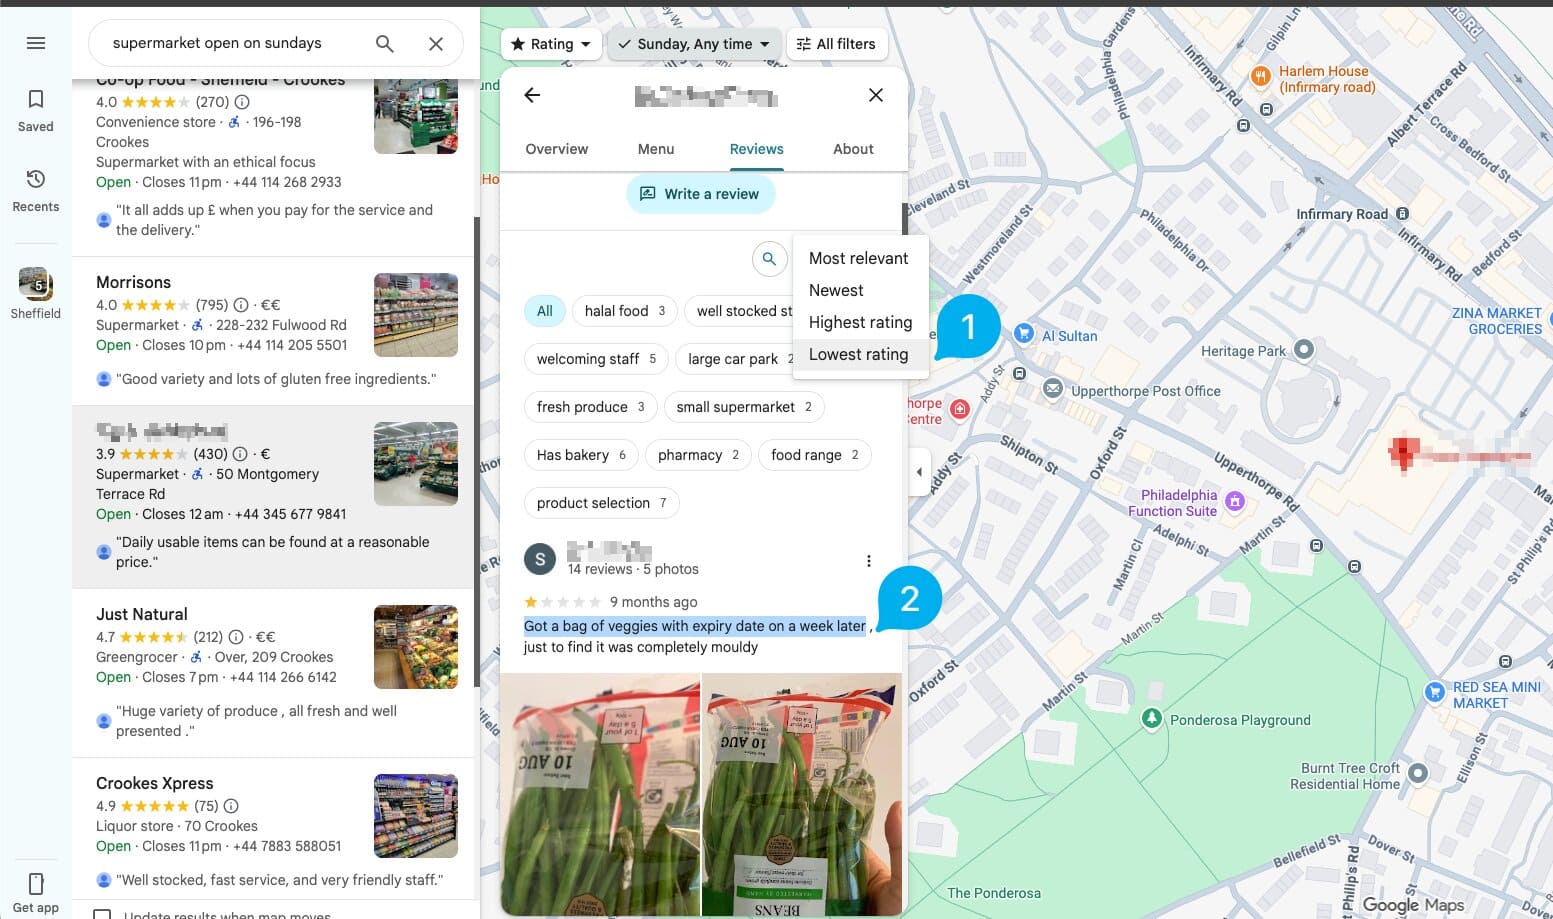Click the RED SEA MINI MARKET map pin
1553x919 pixels.
1435,691
